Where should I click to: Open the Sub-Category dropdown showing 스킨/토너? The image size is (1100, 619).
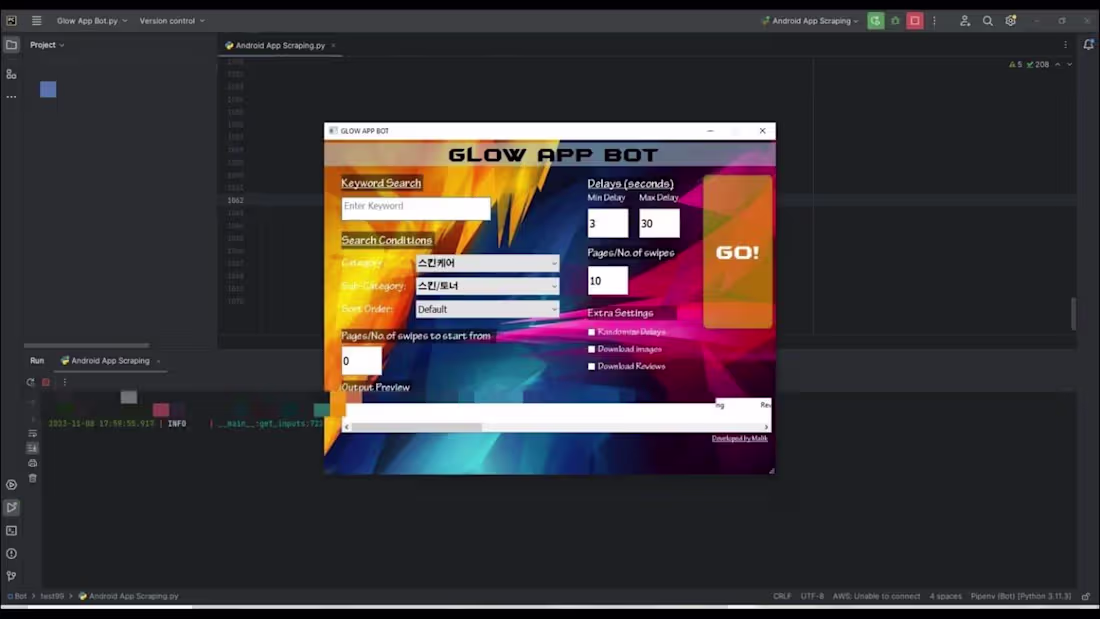[488, 286]
